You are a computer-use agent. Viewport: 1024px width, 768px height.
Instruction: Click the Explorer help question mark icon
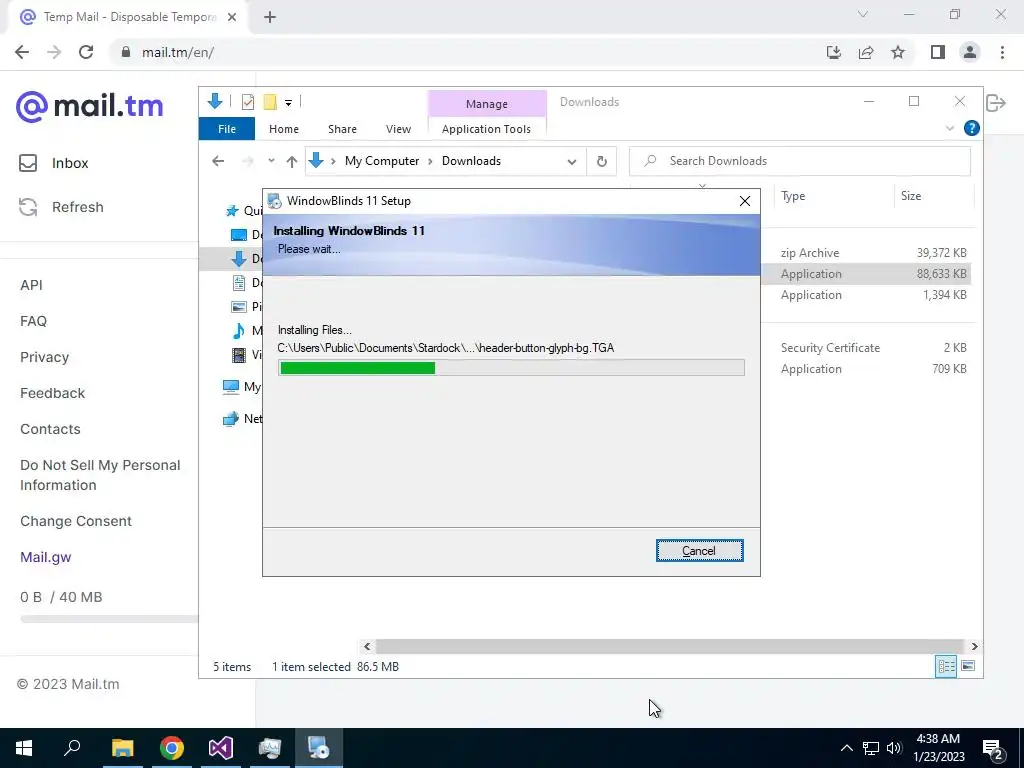[972, 129]
